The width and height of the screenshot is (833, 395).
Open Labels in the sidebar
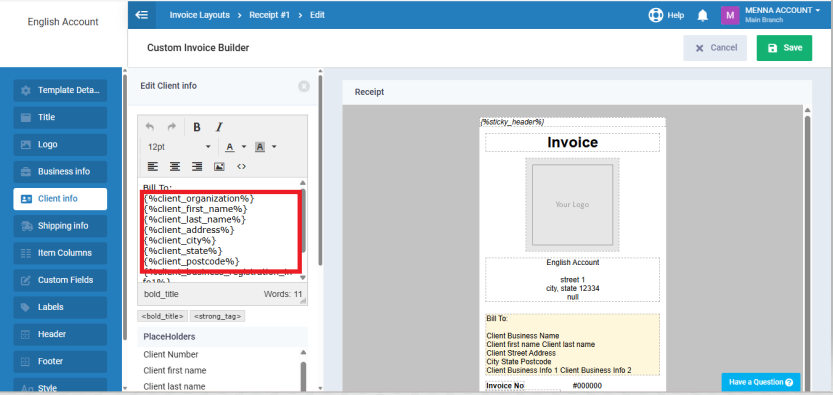60,307
